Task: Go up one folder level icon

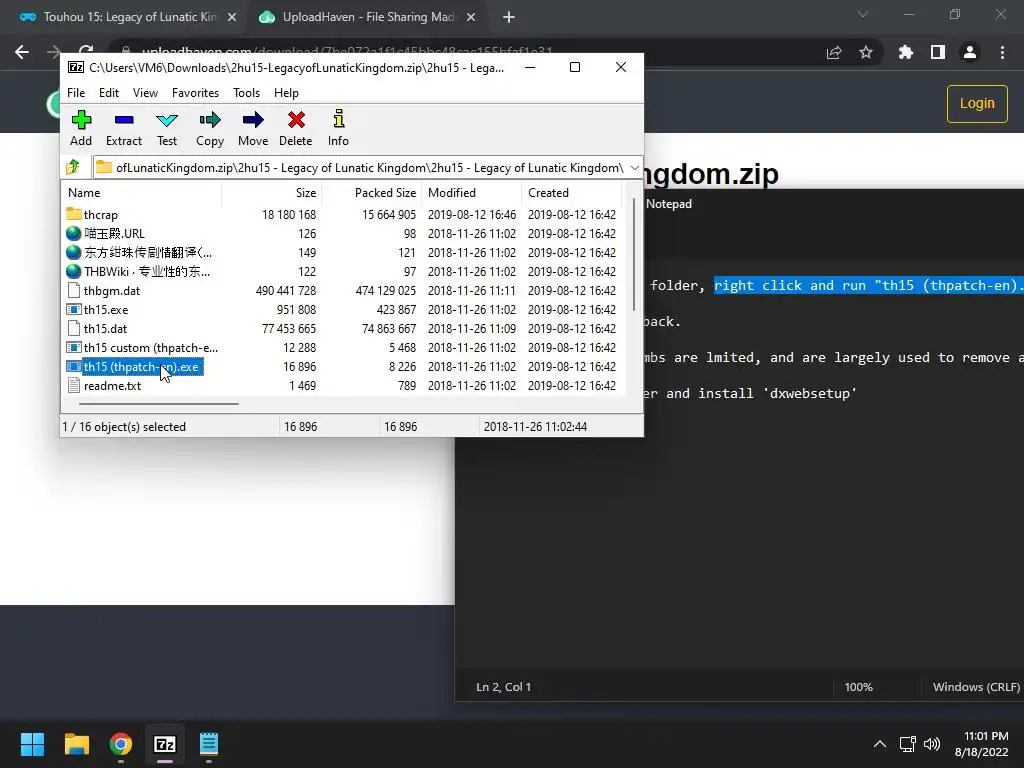Action: coord(73,167)
